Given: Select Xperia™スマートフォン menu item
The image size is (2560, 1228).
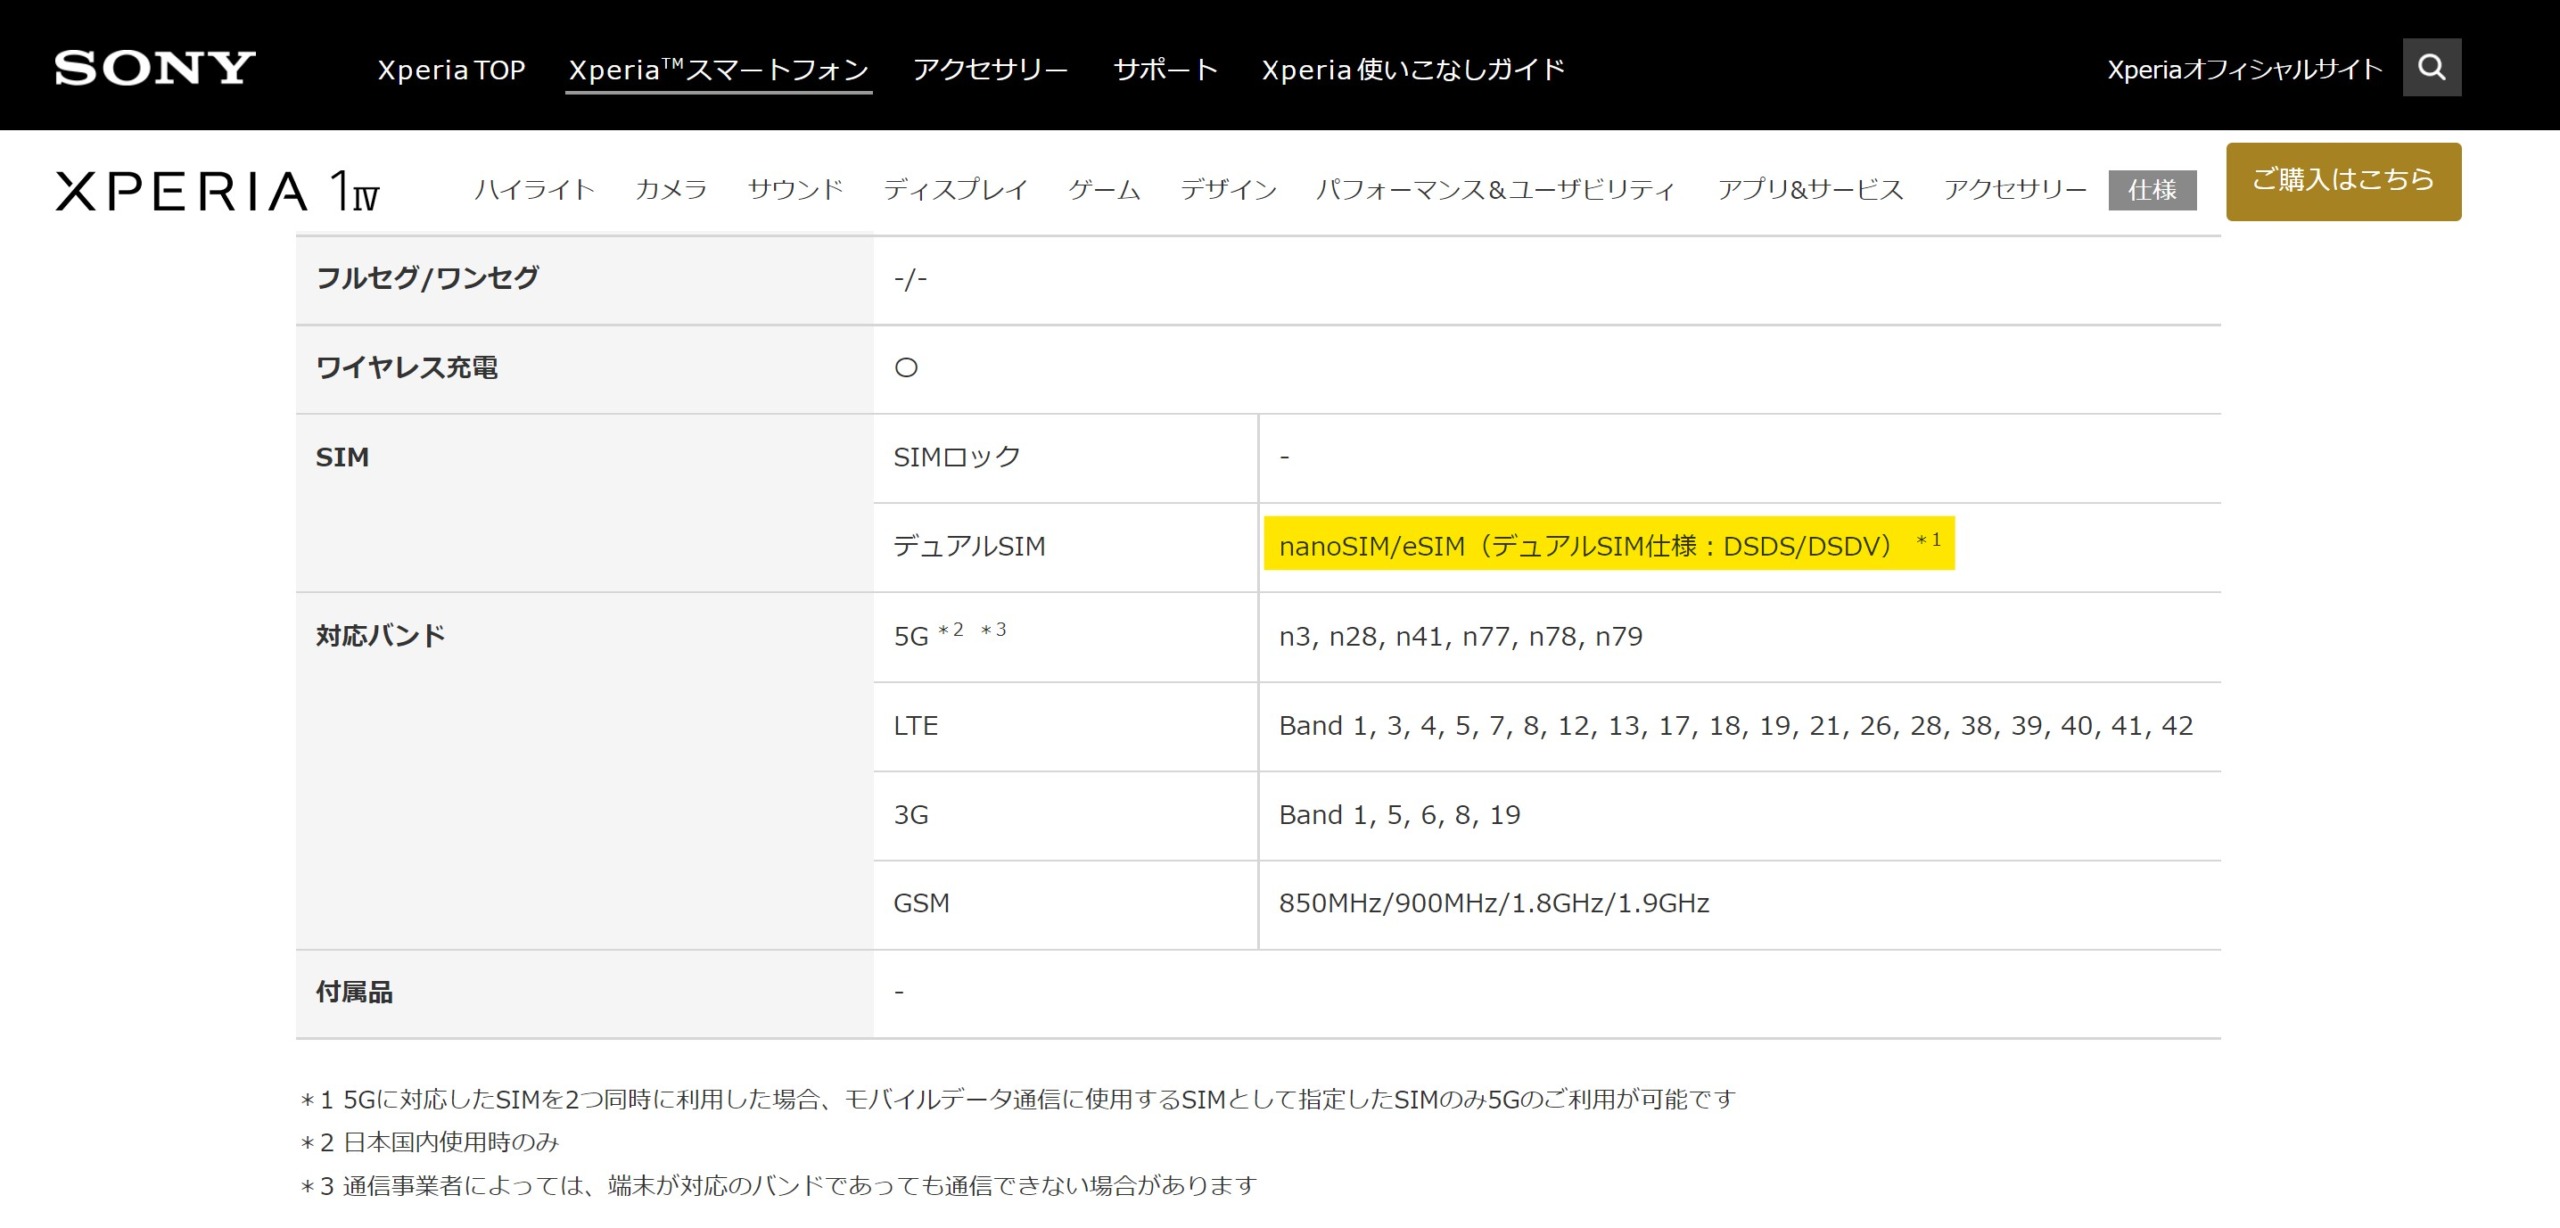Looking at the screenshot, I should click(x=718, y=70).
